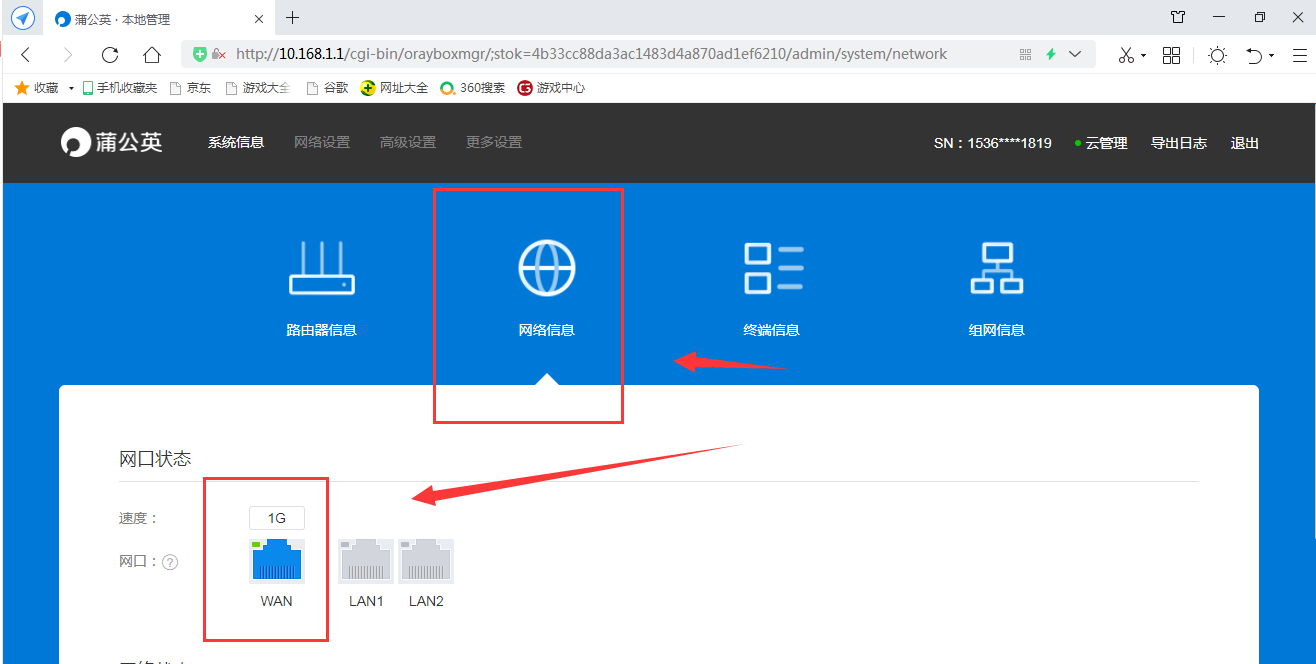
Task: Open the 网络设置 menu
Action: (322, 143)
